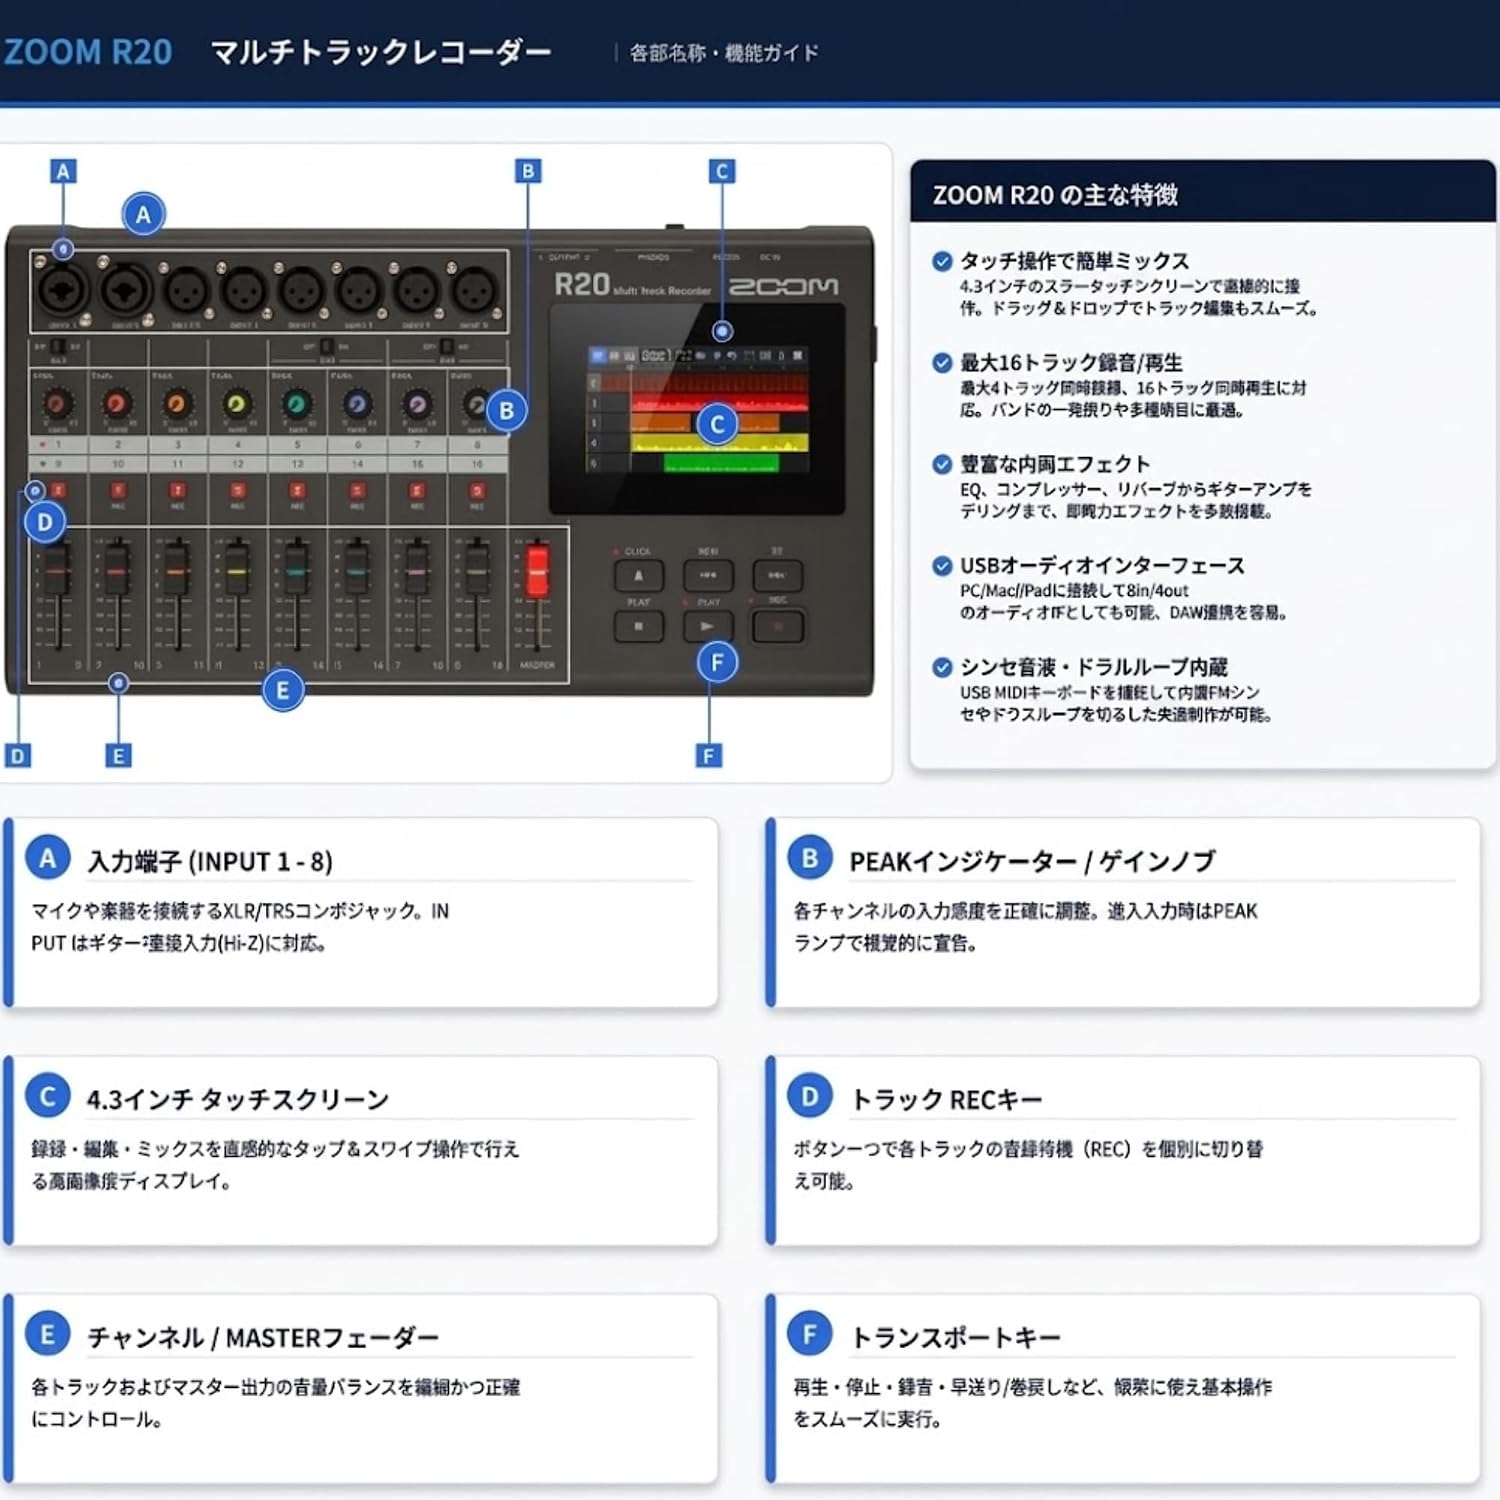Click the 各部名称・機能ガイド subtitle
The width and height of the screenshot is (1500, 1500).
pos(724,53)
